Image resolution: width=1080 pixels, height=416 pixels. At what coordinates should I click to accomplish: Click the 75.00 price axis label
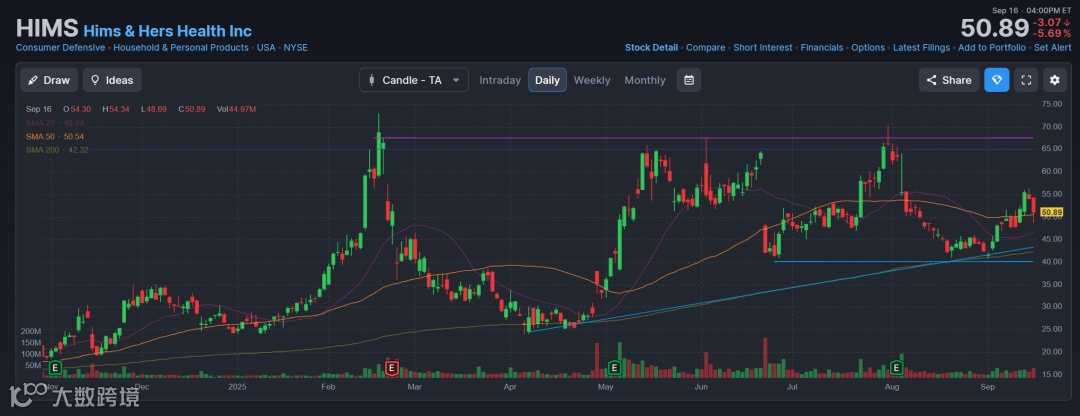[x=1052, y=104]
